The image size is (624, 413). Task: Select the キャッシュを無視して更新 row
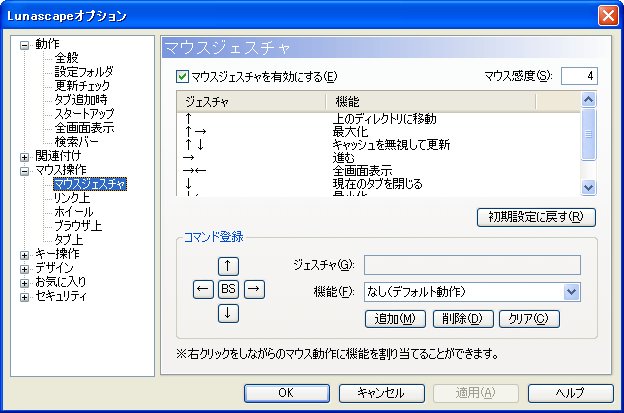click(x=378, y=145)
